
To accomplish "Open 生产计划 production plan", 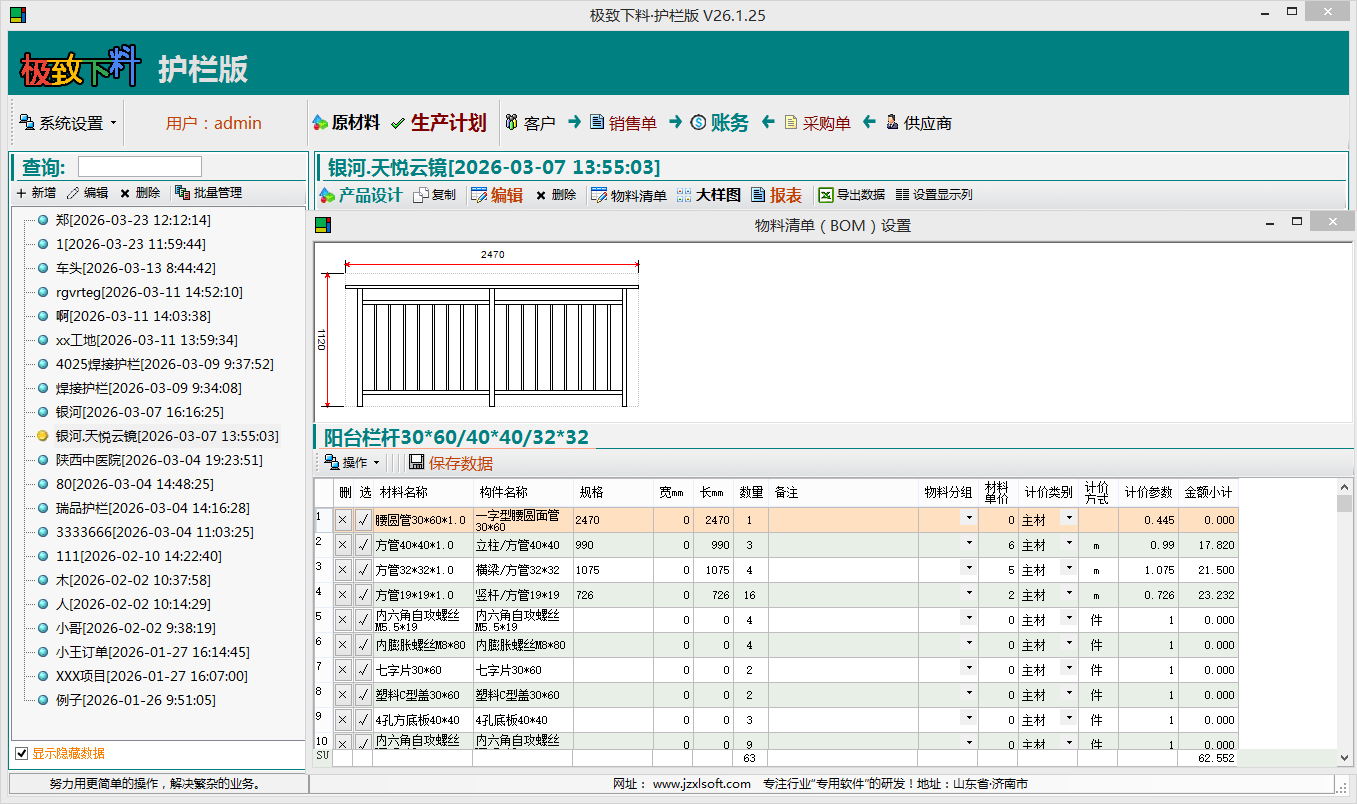I will 438,123.
